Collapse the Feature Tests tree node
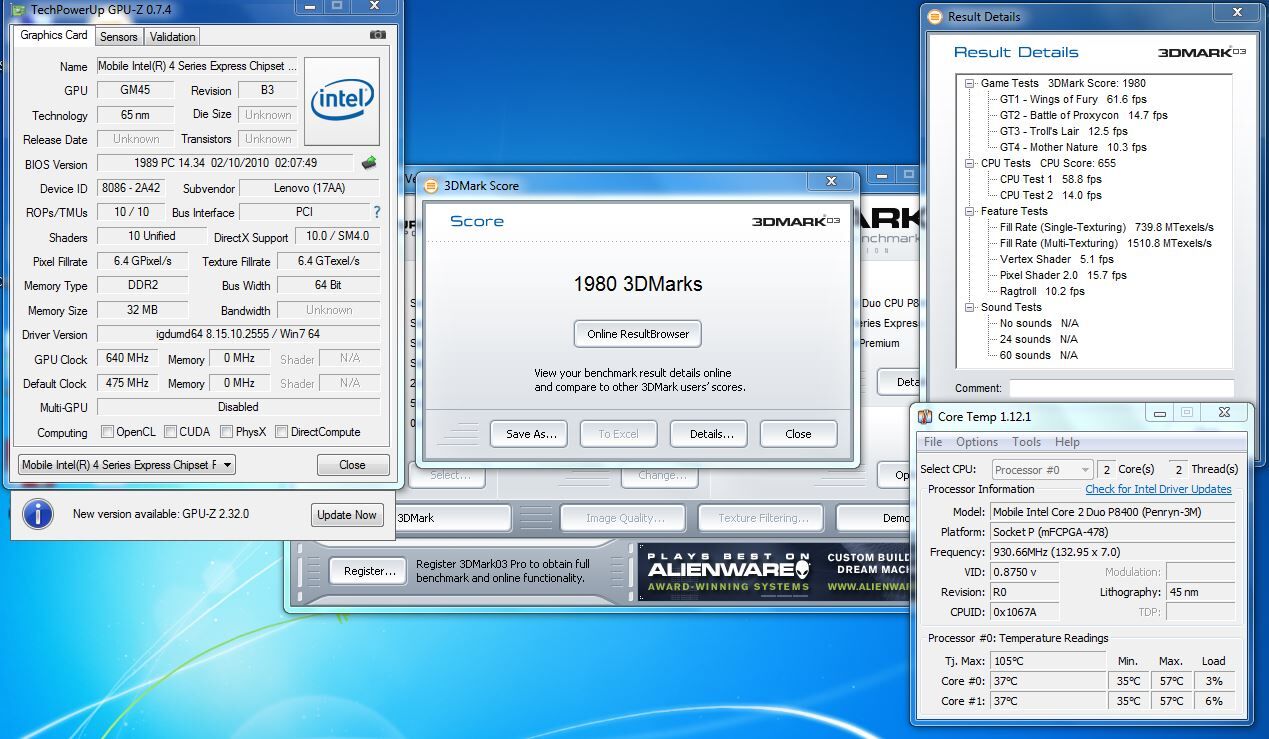This screenshot has width=1269, height=739. point(969,211)
